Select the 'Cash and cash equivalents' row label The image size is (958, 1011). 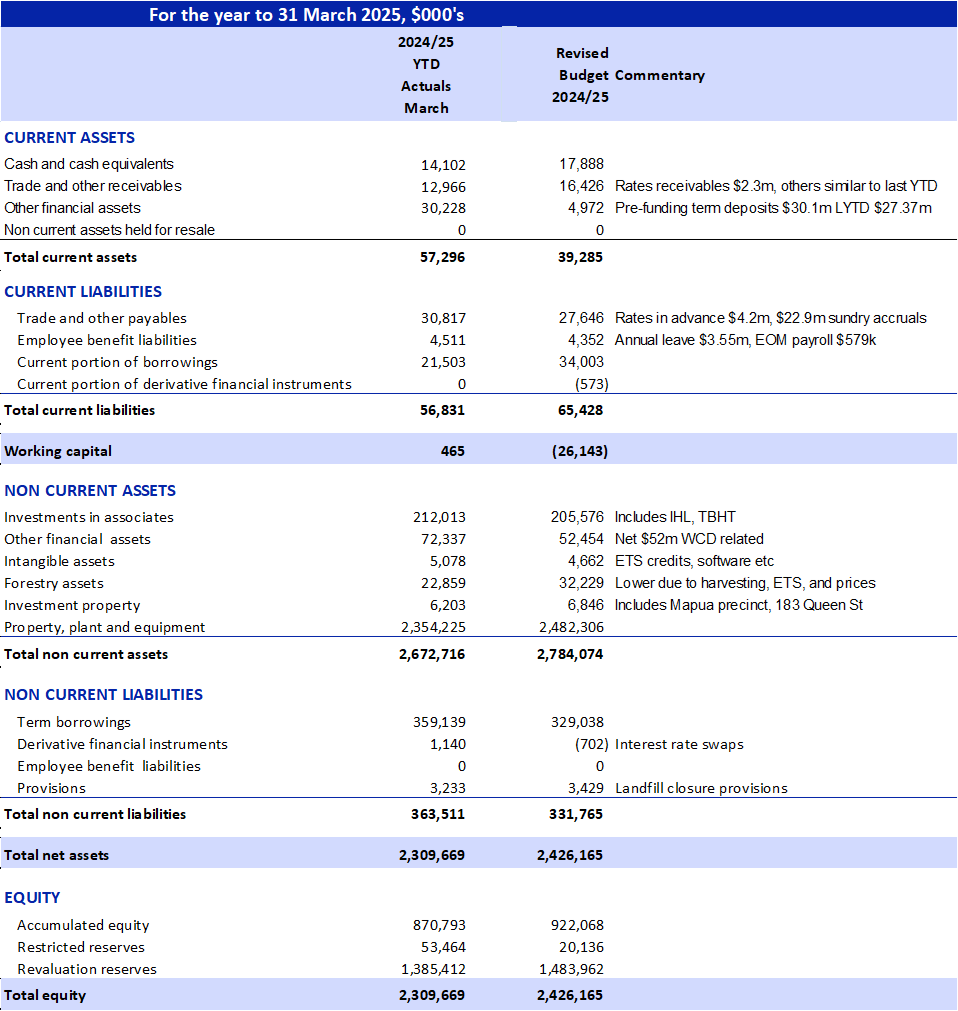coord(89,164)
